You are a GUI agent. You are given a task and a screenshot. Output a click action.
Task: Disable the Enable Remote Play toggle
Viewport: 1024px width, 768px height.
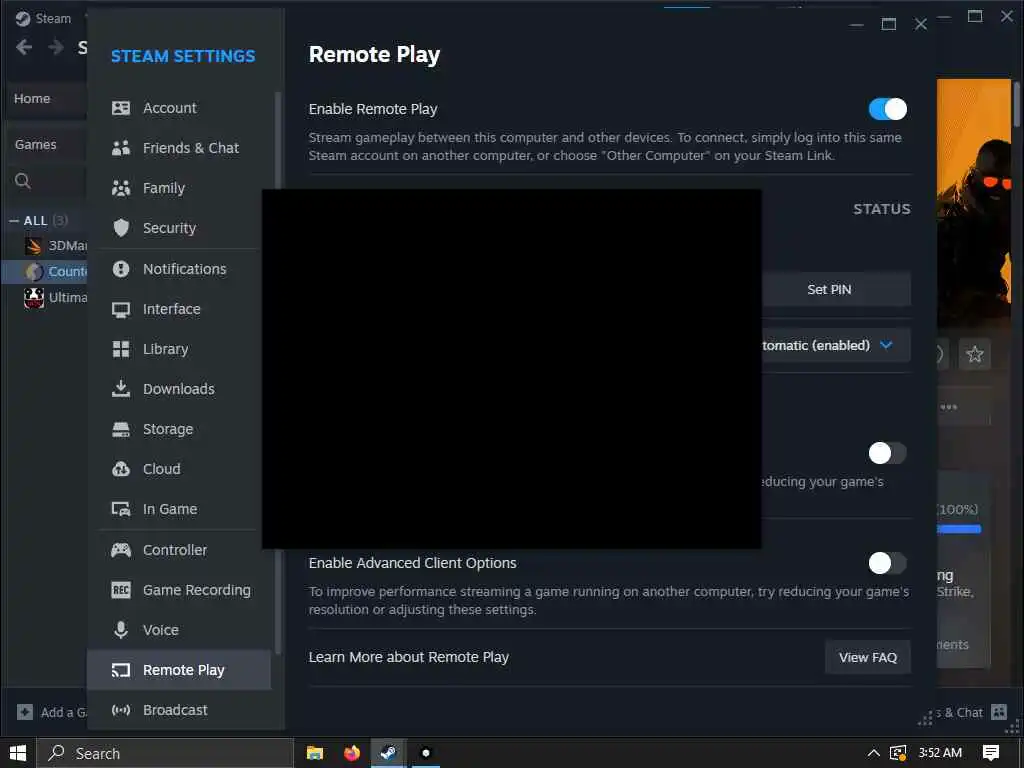[x=888, y=109]
